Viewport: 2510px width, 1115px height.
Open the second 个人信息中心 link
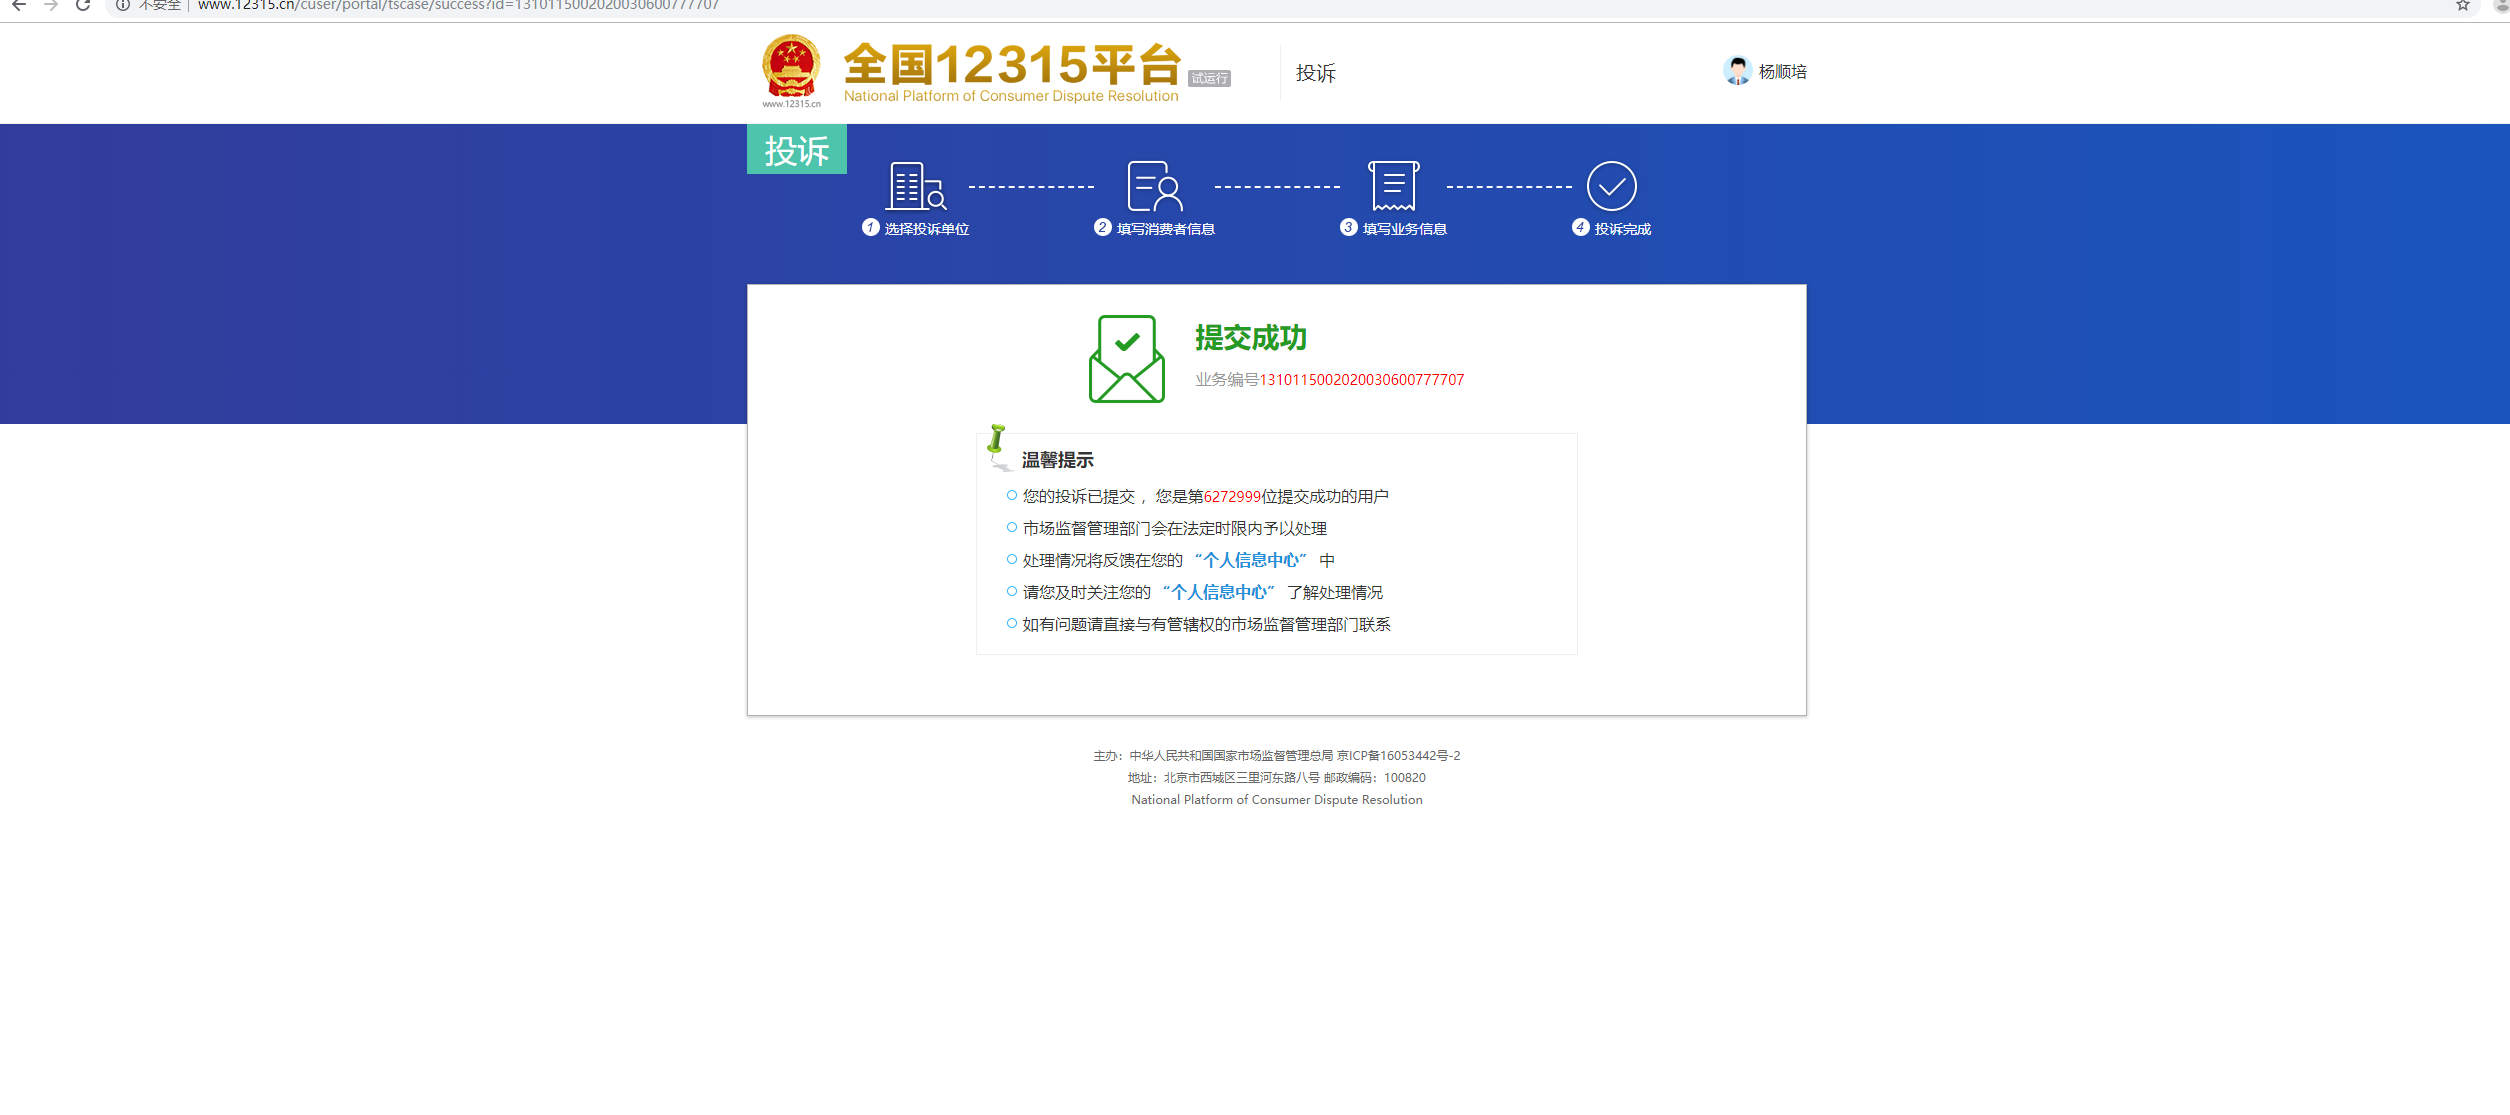click(x=1217, y=592)
